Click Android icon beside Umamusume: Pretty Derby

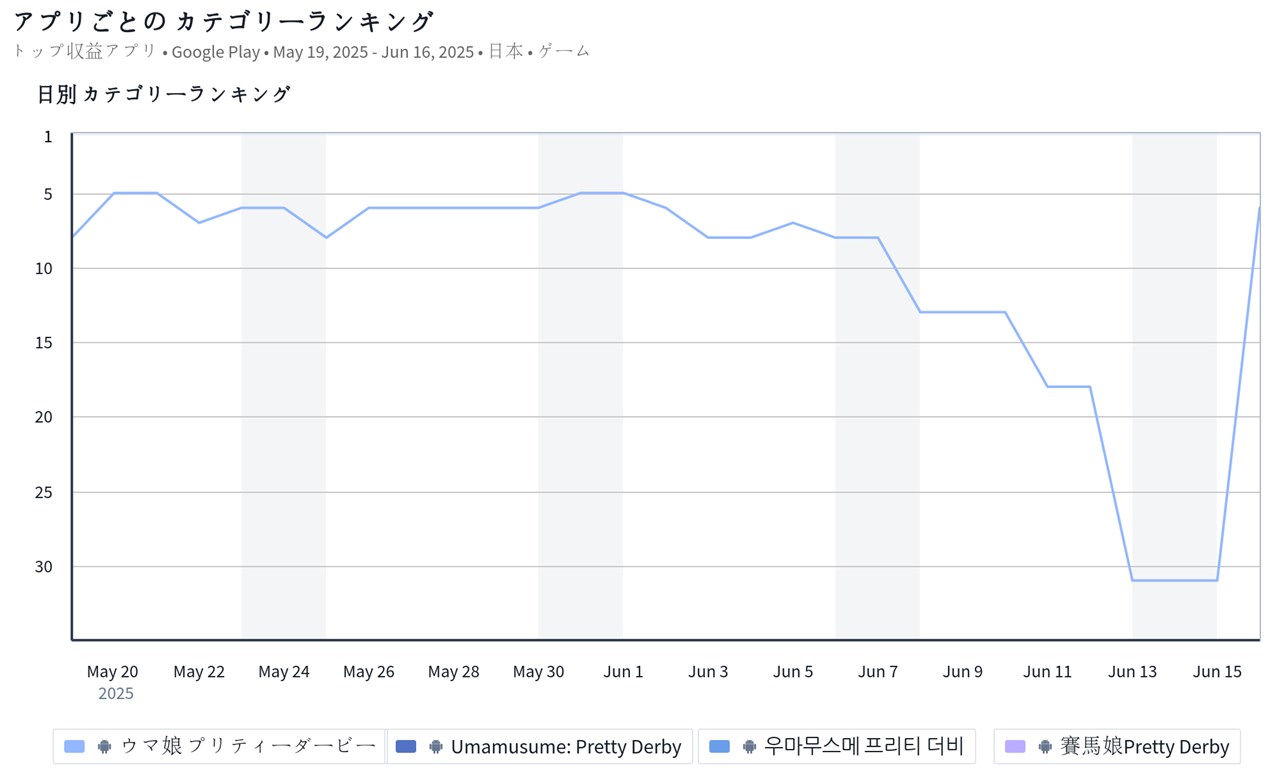coord(436,746)
